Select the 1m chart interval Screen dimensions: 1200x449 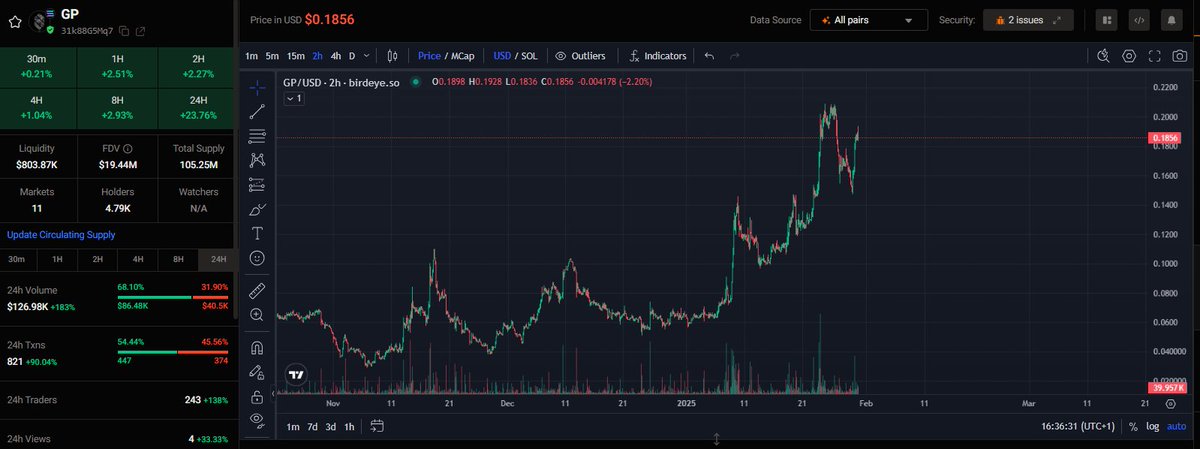(x=251, y=56)
